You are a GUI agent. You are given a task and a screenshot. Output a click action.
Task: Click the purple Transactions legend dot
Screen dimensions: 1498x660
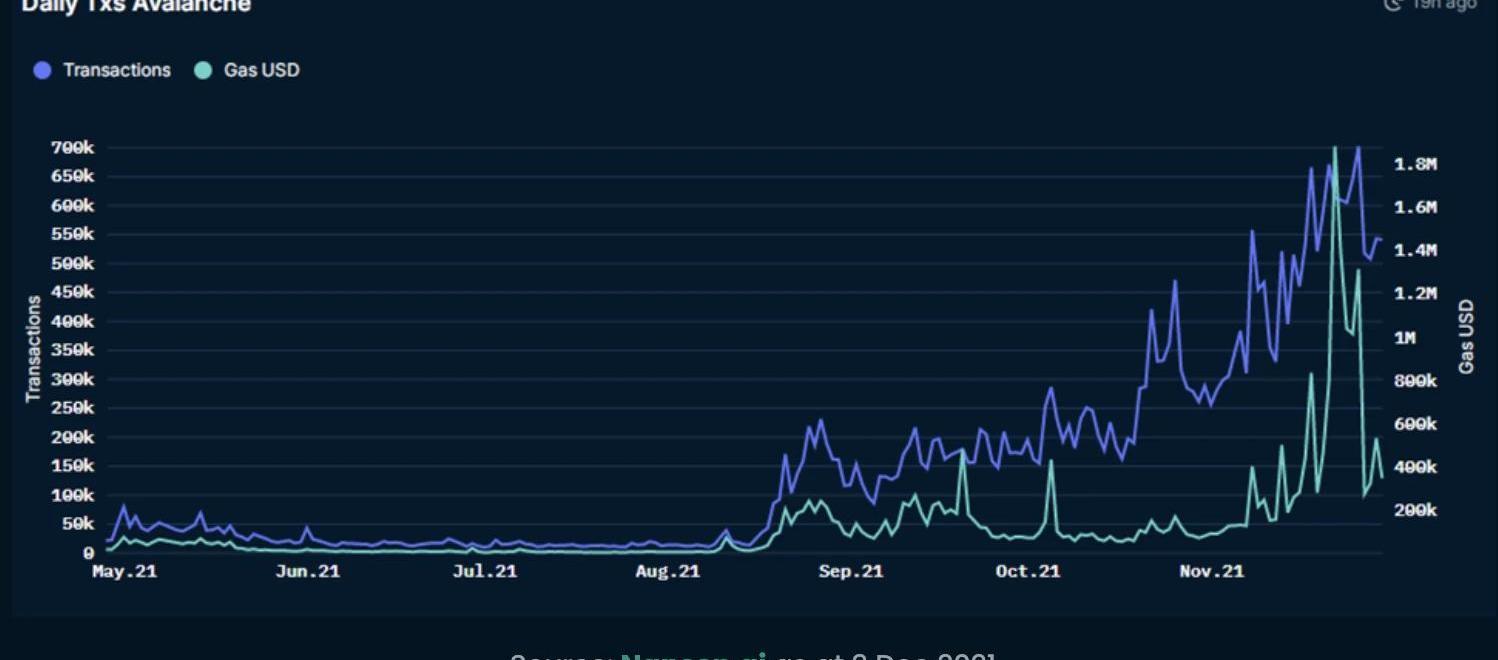coord(42,71)
